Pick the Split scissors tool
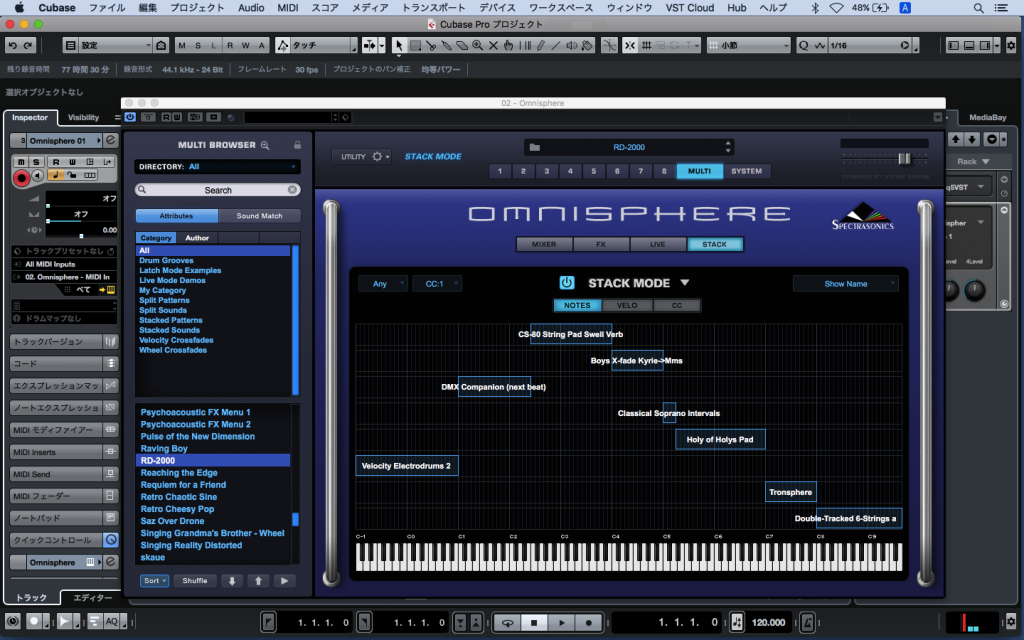1024x640 pixels. pyautogui.click(x=430, y=45)
